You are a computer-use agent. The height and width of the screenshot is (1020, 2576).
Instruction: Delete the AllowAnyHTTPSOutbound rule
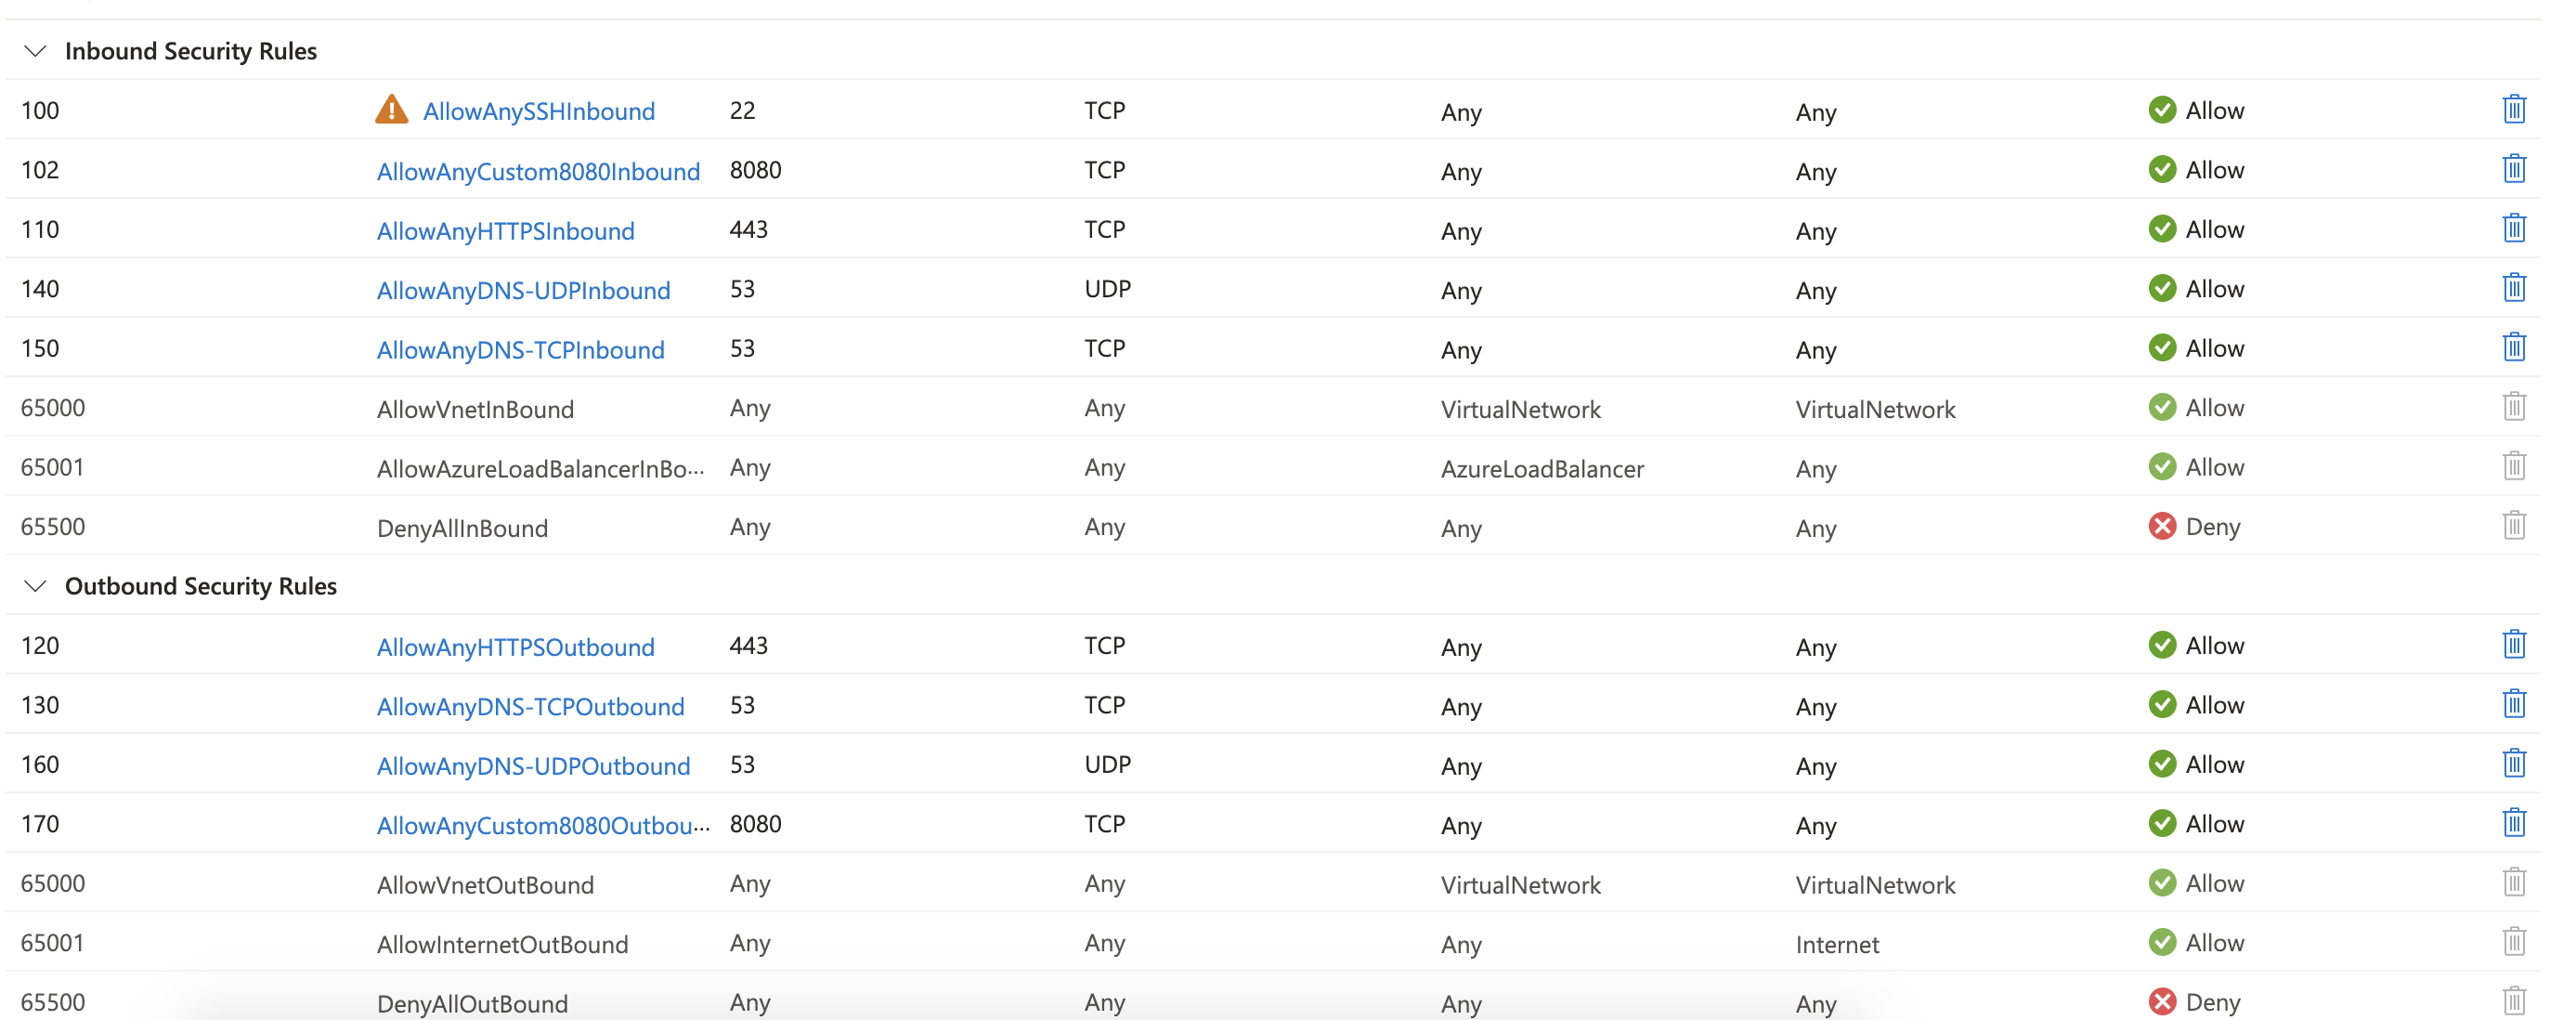2513,644
